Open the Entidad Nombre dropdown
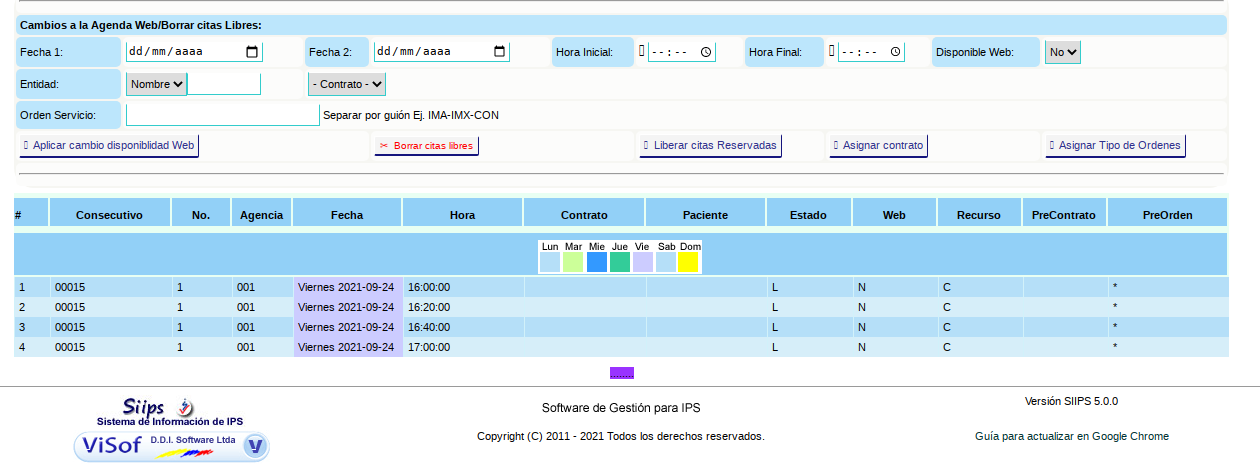The width and height of the screenshot is (1260, 464). point(156,84)
